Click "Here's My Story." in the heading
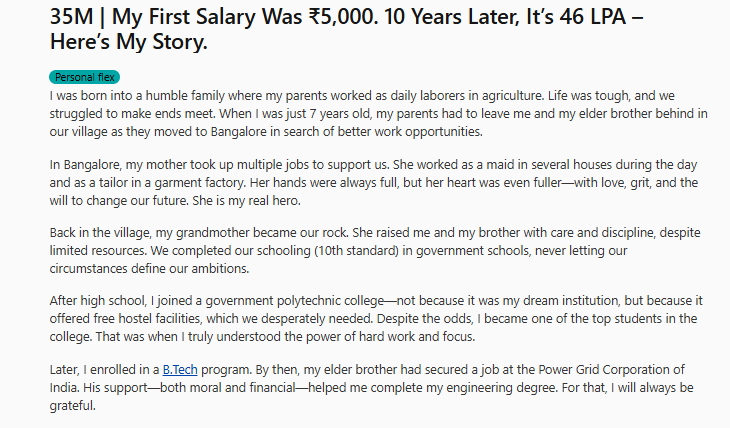 point(128,42)
